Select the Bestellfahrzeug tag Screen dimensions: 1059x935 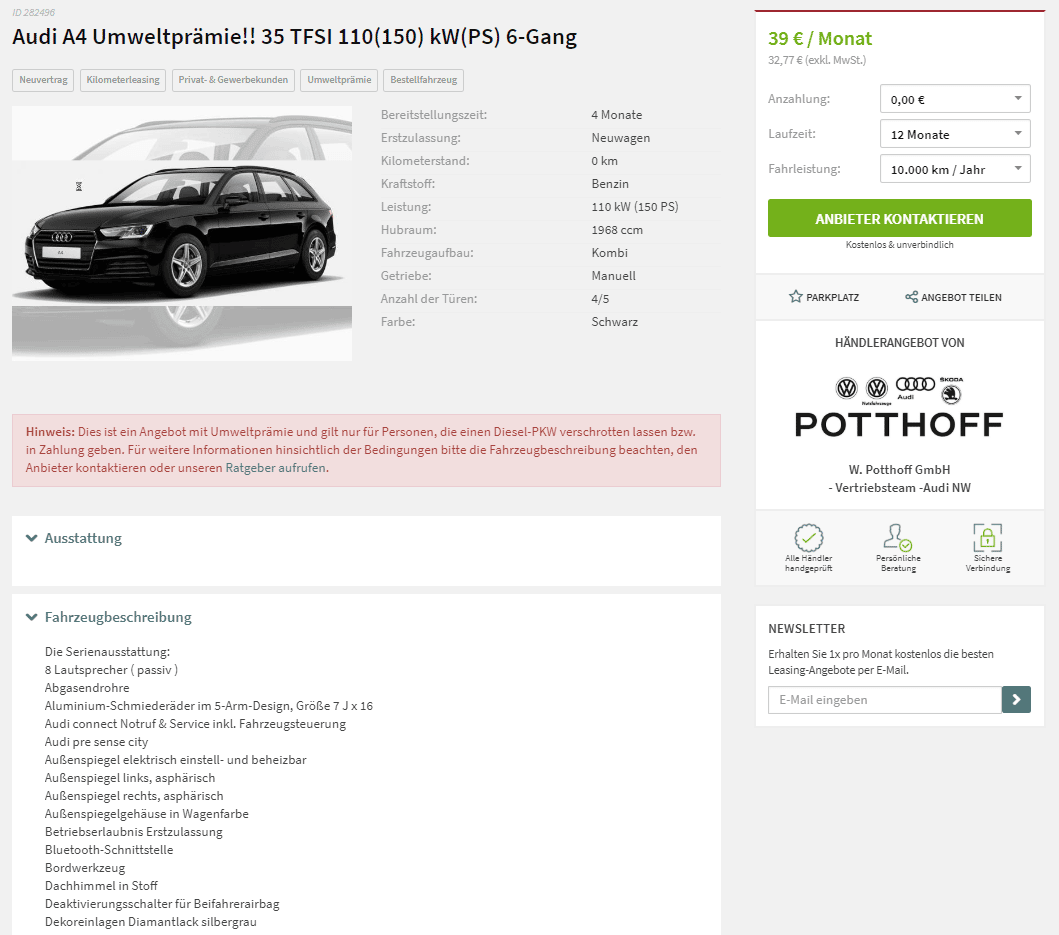(x=423, y=80)
